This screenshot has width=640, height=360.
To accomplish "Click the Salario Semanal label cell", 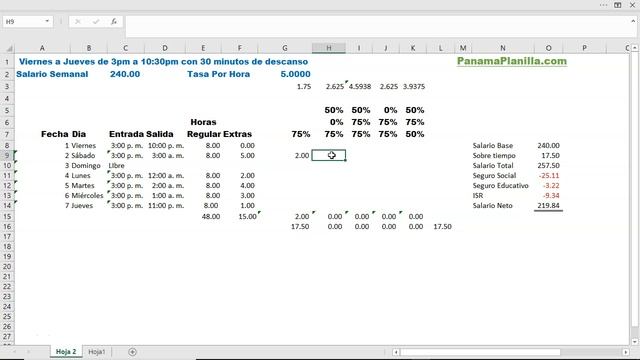I will [x=52, y=74].
